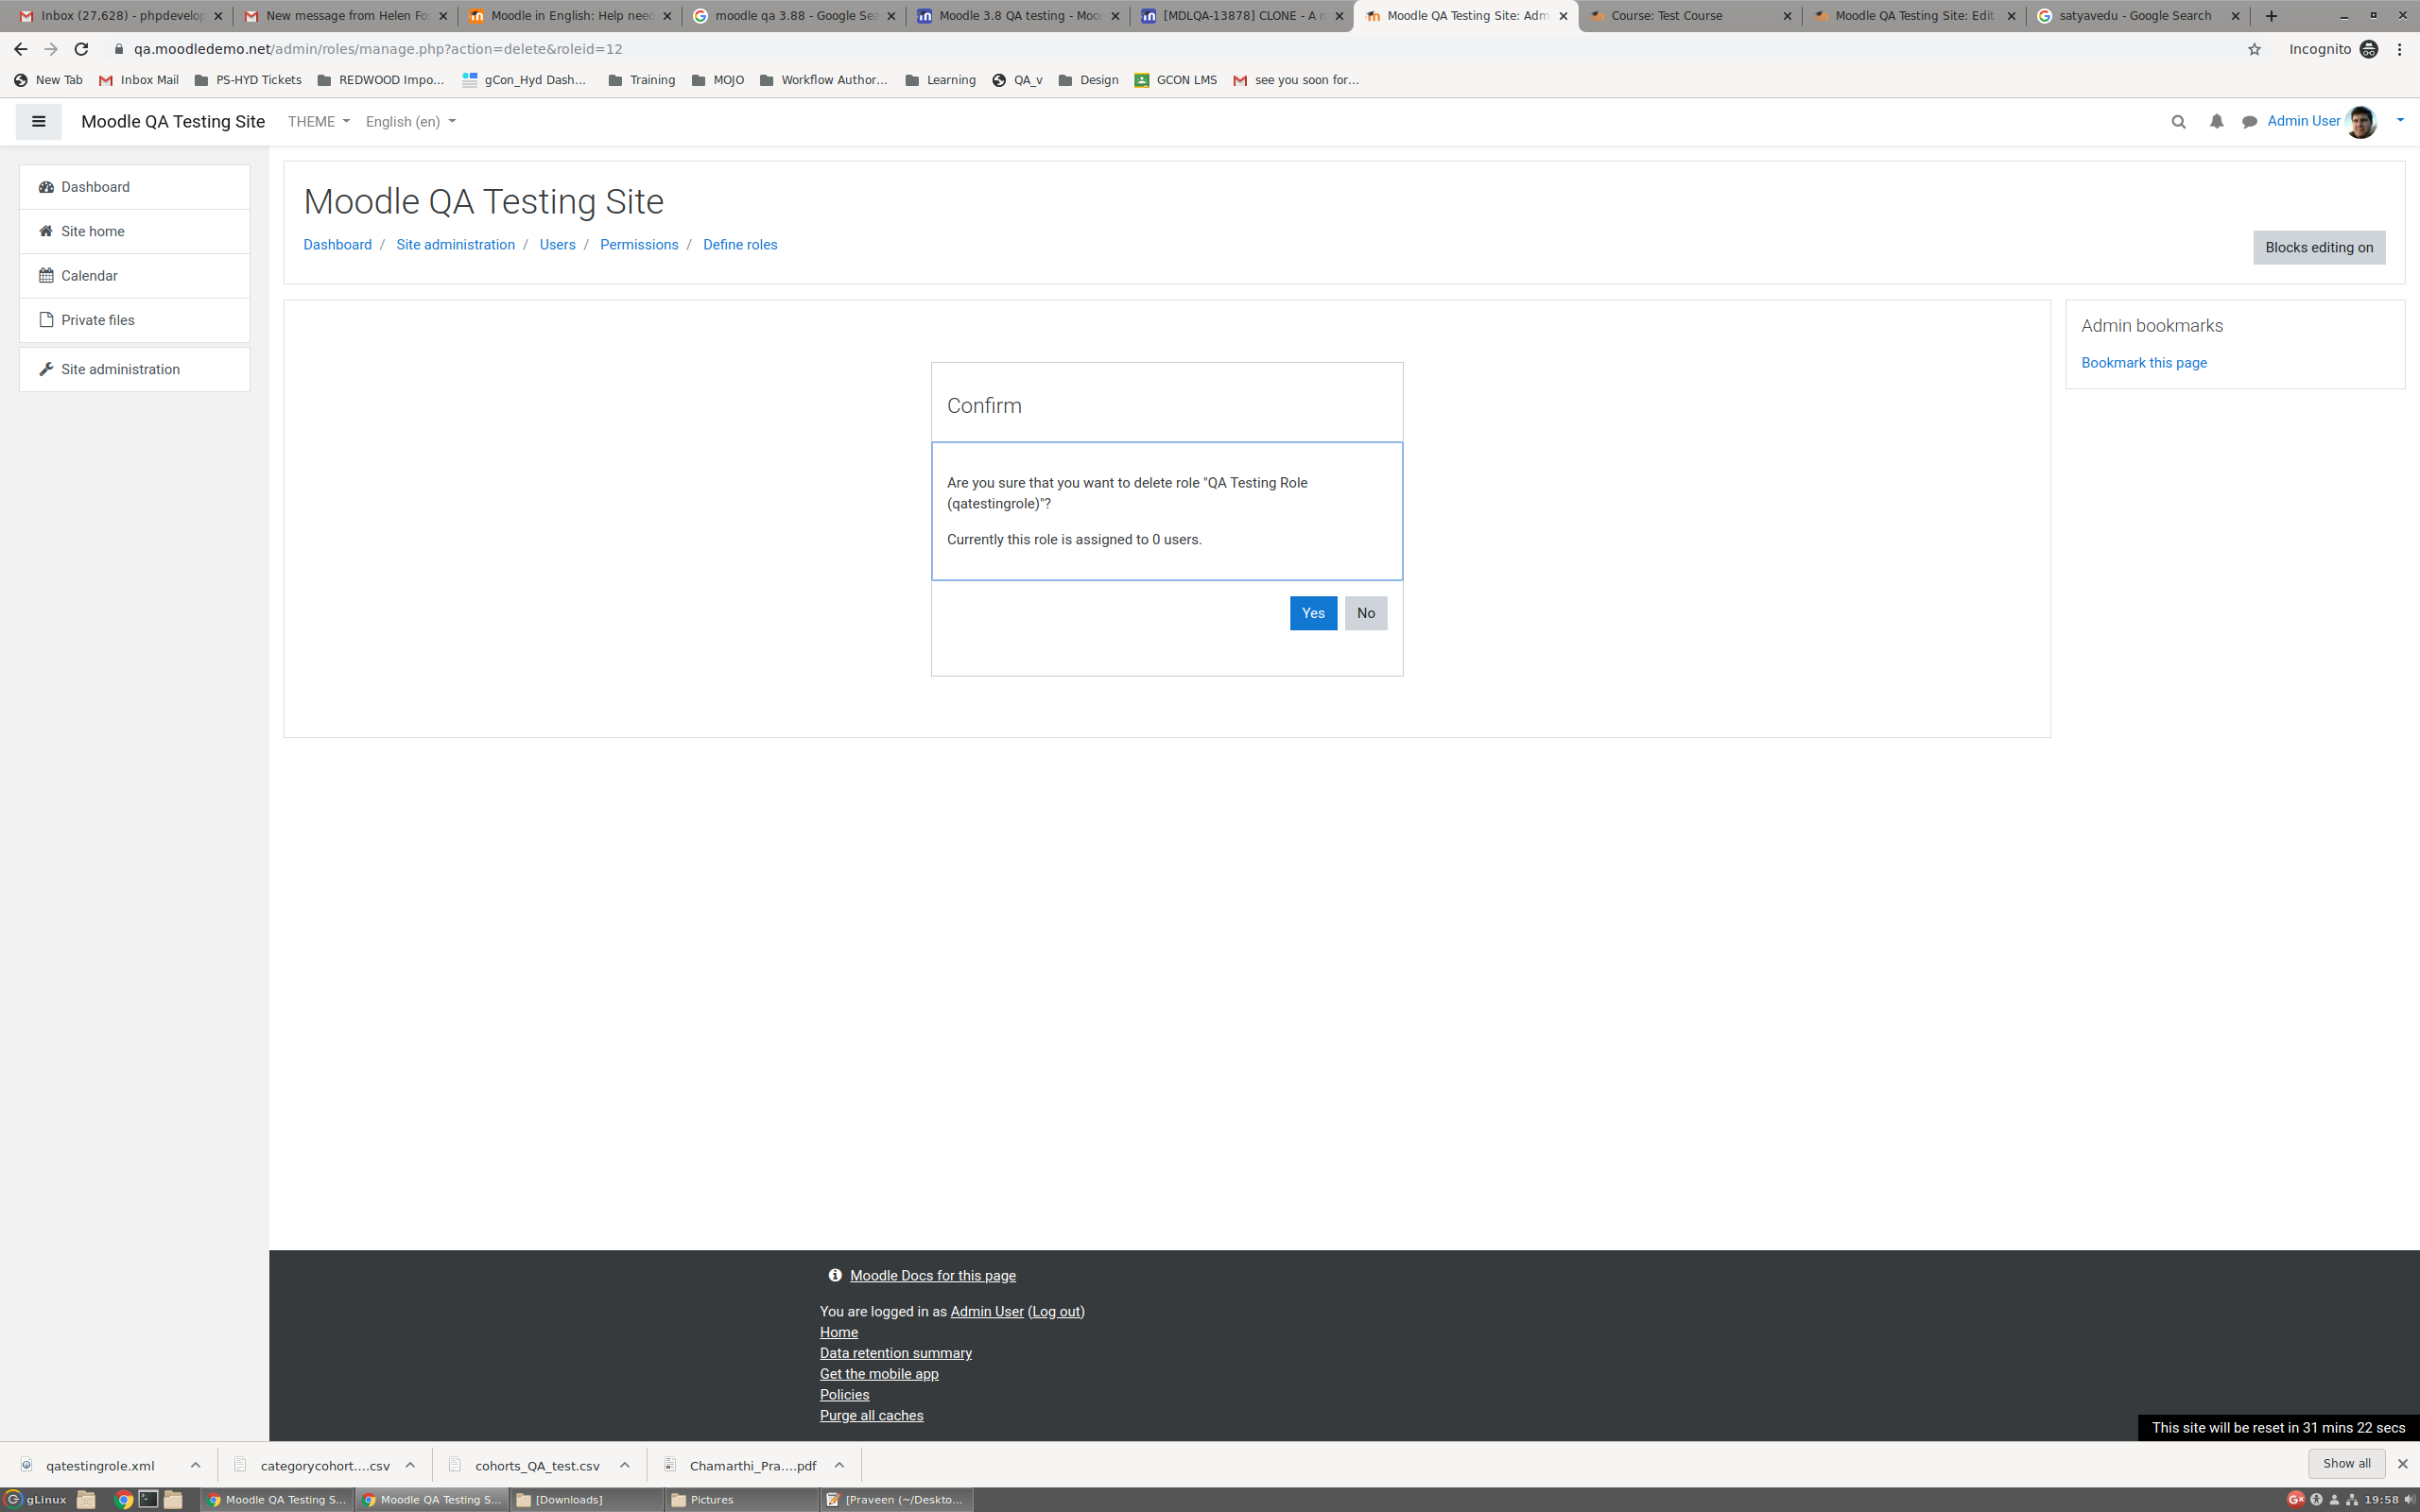Open the THEME dropdown menu
This screenshot has height=1512, width=2420.
318,122
